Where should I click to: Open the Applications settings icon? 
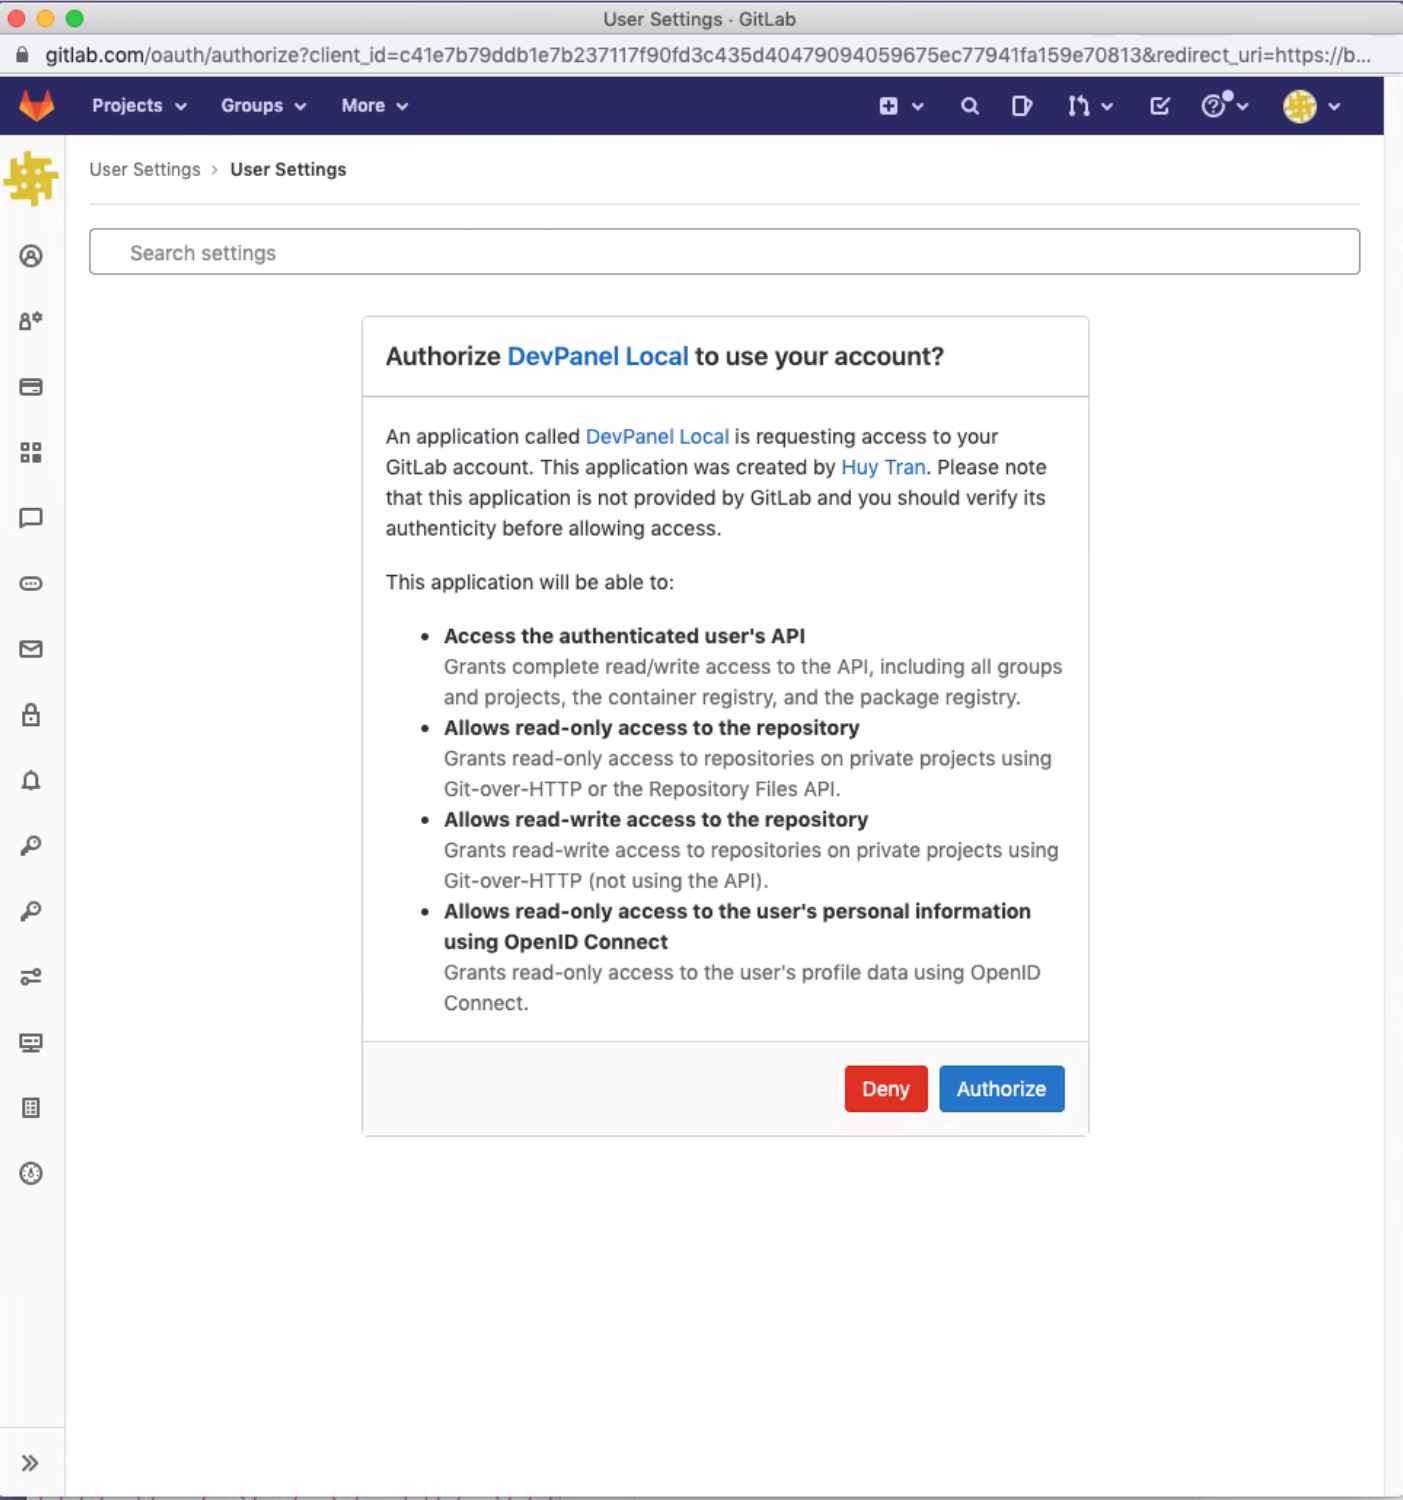[31, 452]
